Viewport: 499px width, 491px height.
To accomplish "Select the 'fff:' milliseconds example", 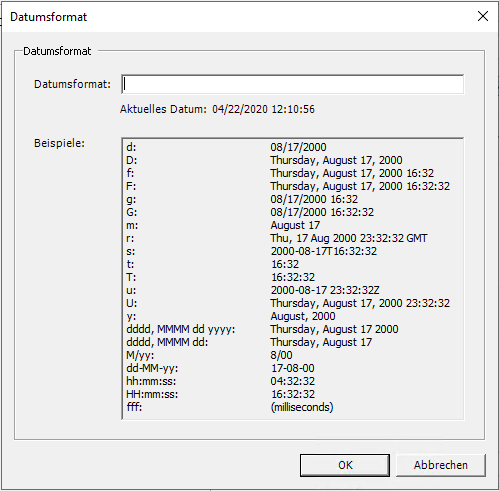I will coord(292,407).
